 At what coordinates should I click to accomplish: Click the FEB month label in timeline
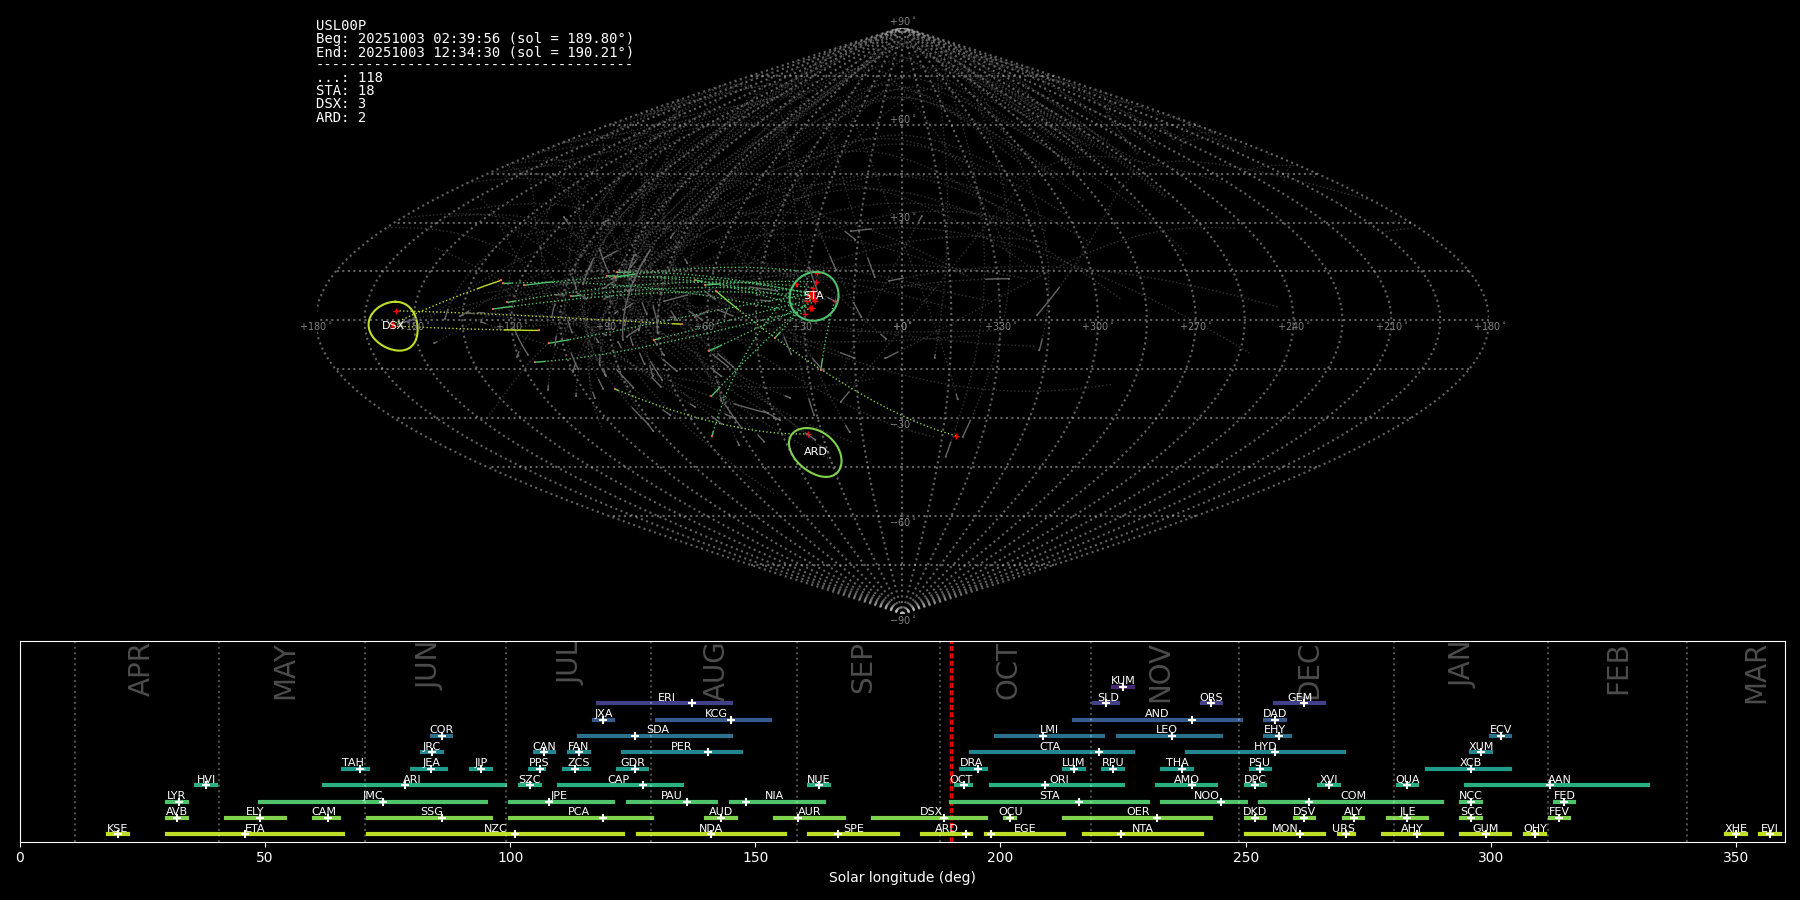pyautogui.click(x=1618, y=670)
